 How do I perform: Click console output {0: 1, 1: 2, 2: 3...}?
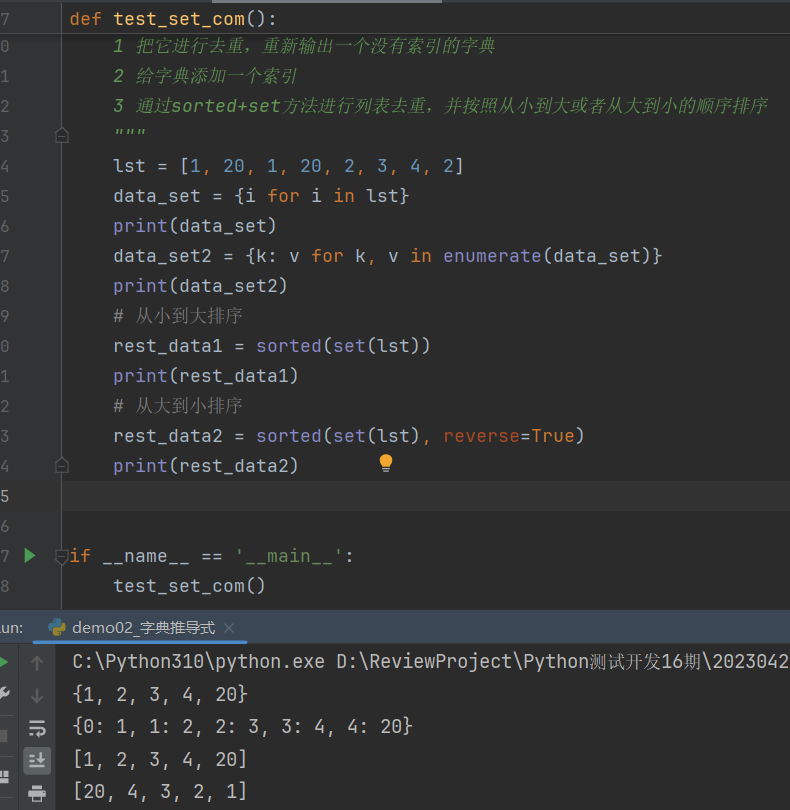pyautogui.click(x=242, y=727)
